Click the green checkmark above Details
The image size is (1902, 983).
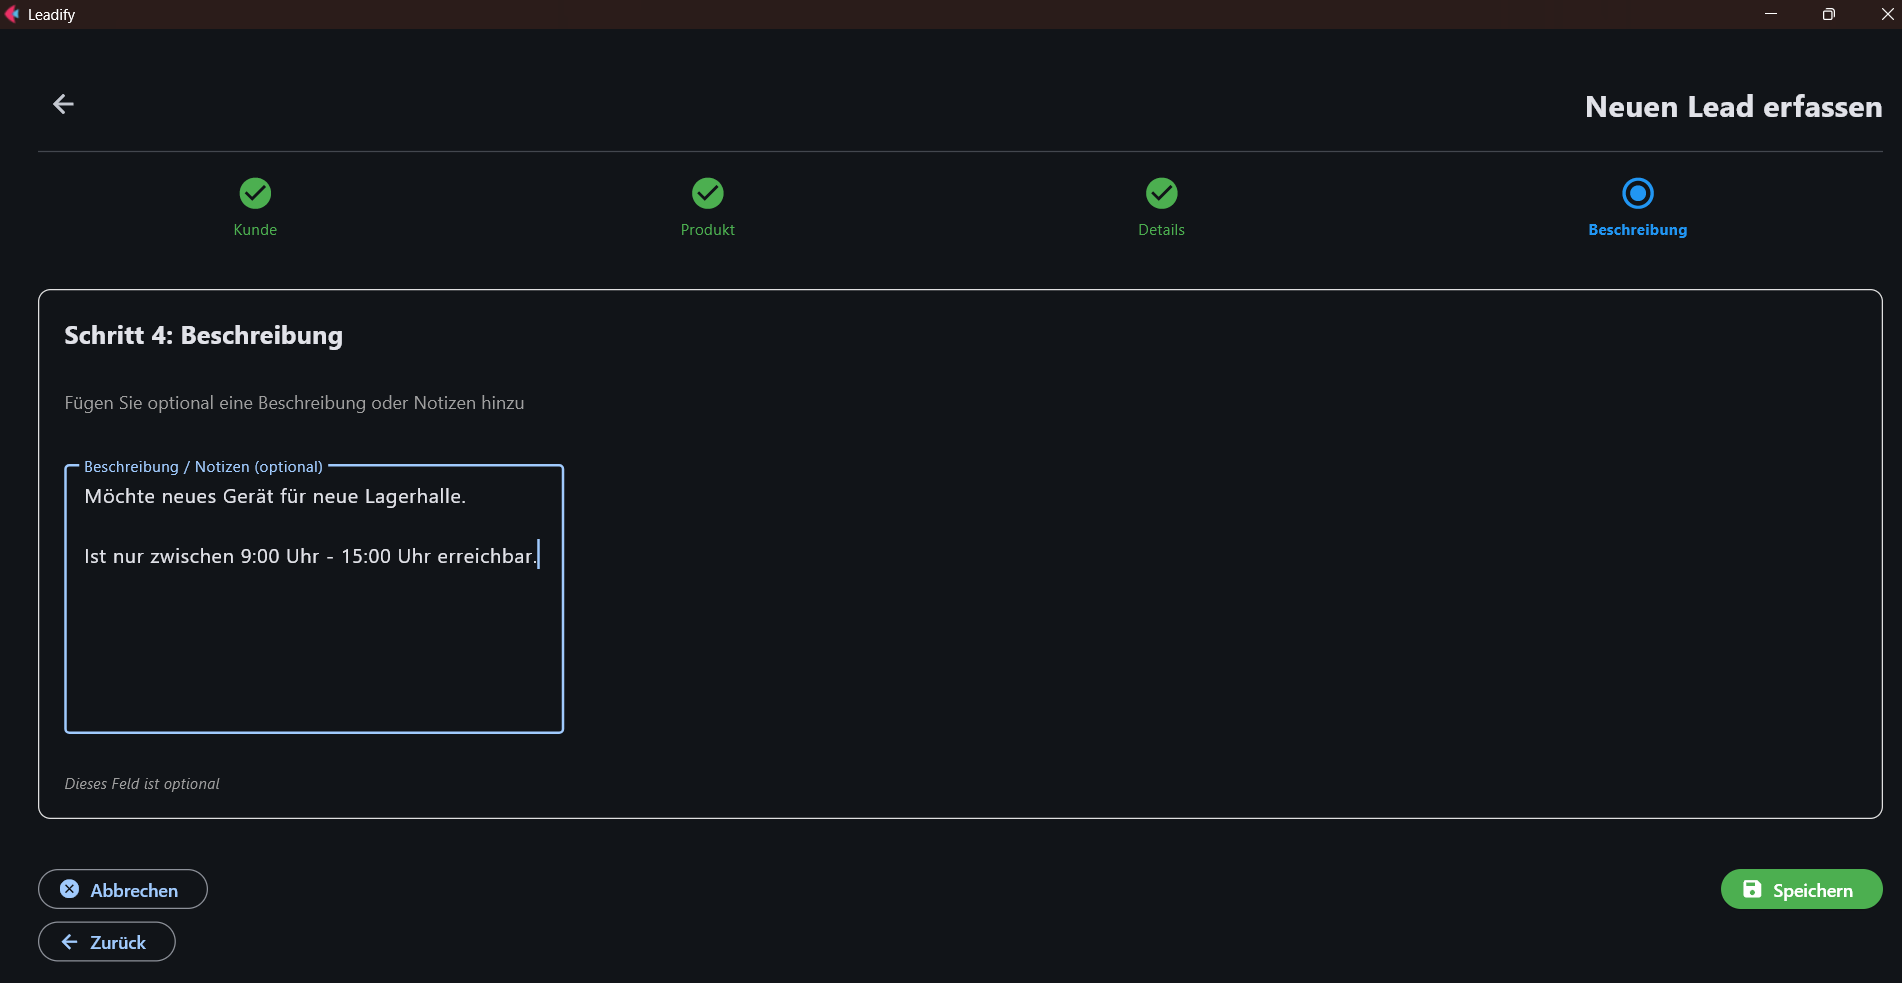coord(1161,193)
